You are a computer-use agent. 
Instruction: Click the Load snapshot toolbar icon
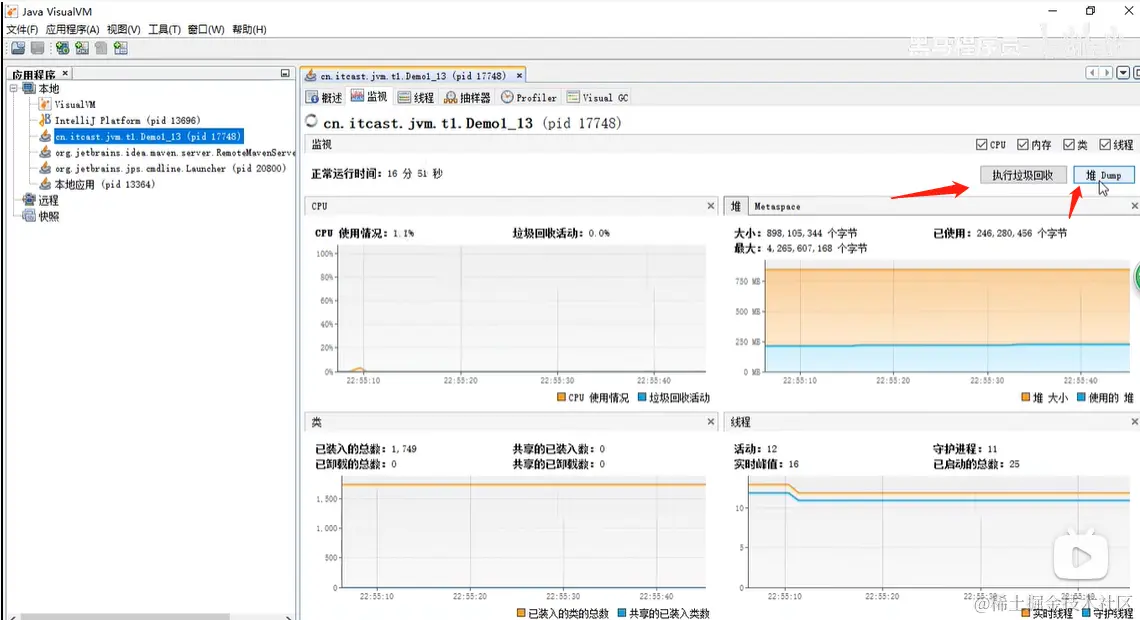[18, 48]
